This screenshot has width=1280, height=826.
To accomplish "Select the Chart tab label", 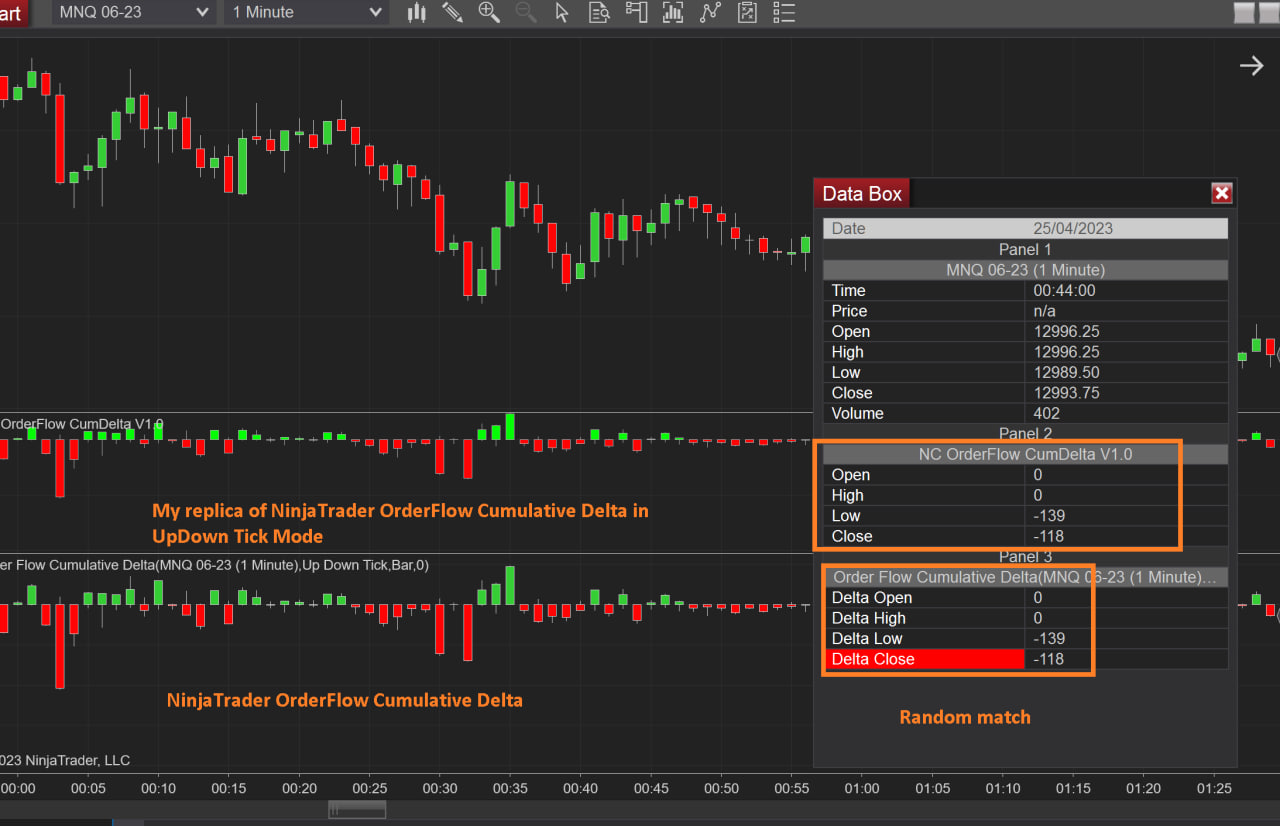I will pyautogui.click(x=12, y=13).
